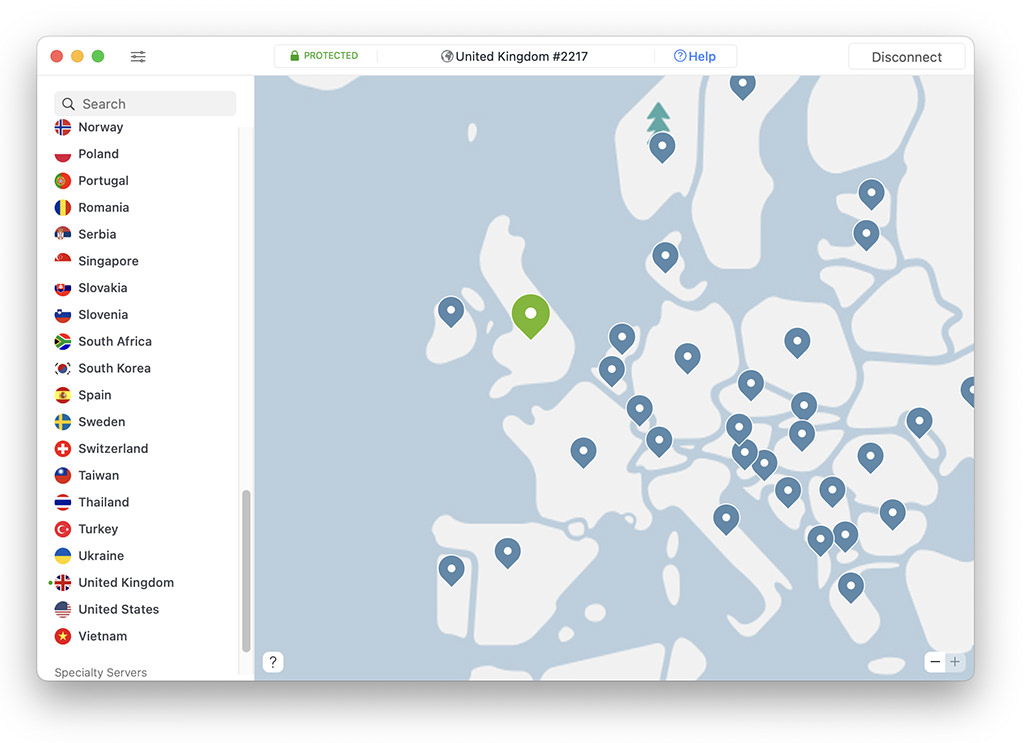Click the Christmas tree icon on map
Screen dimensions: 1024x743
coord(658,118)
